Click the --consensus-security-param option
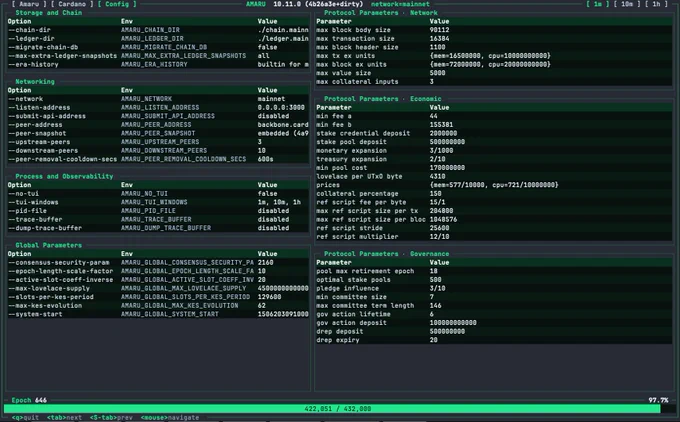This screenshot has height=422, width=680. pyautogui.click(x=59, y=263)
